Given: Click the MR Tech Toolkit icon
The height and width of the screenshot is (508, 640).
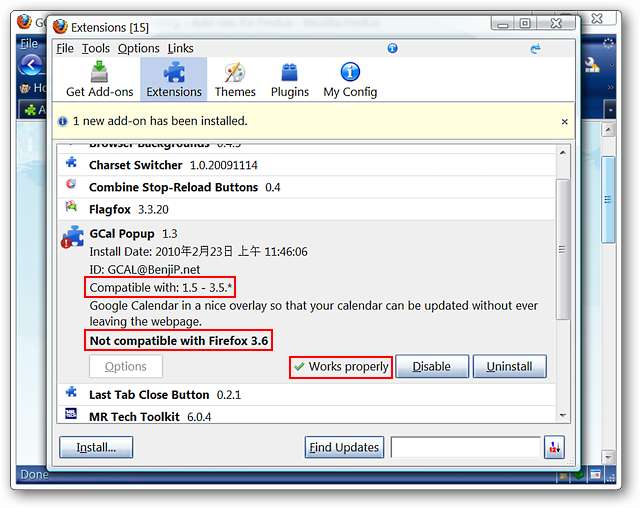Looking at the screenshot, I should point(71,414).
